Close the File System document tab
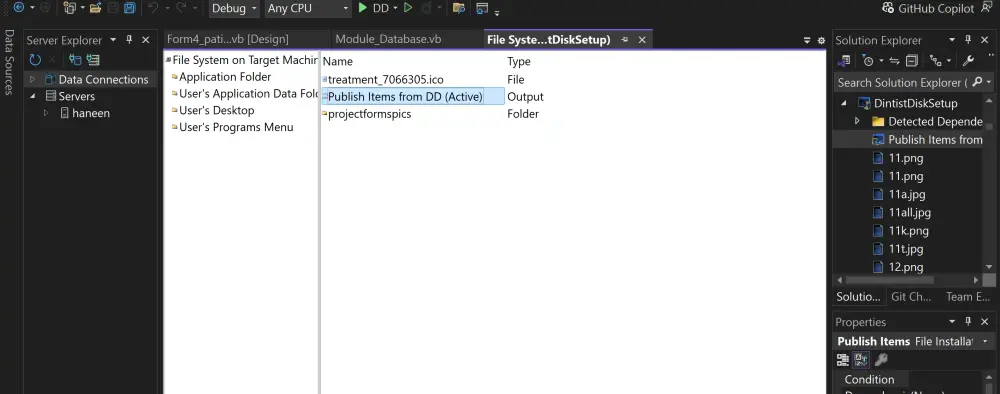This screenshot has width=1000, height=394. (x=642, y=40)
